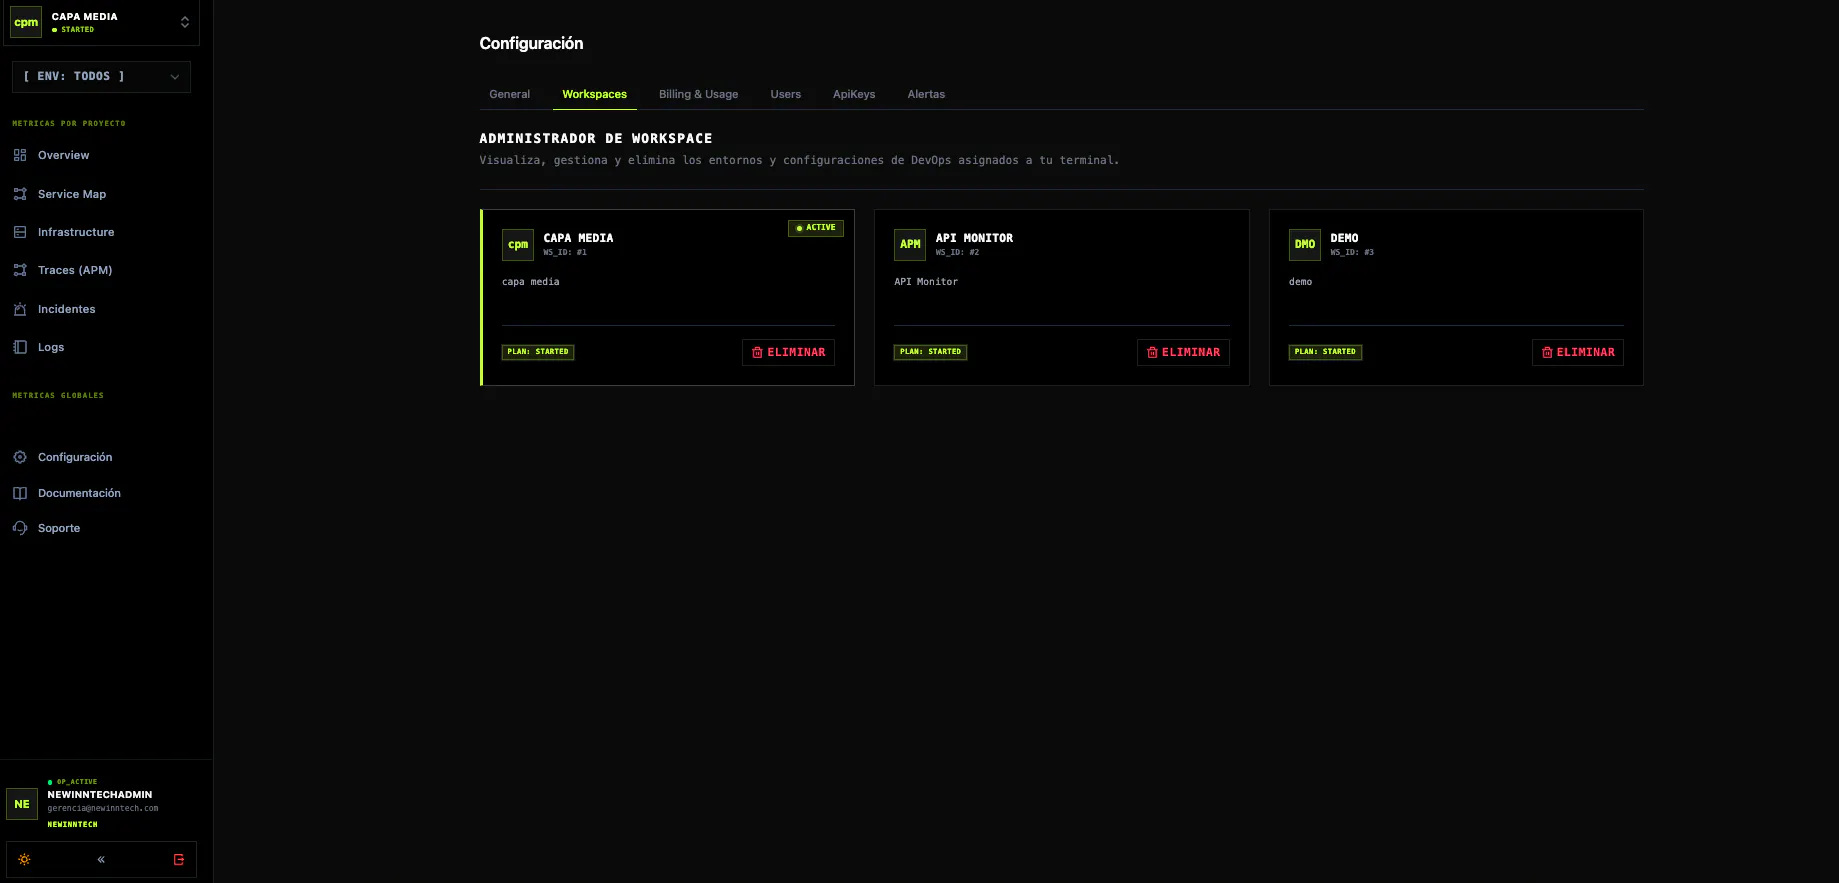Open the ApiKeys tab
1839x883 pixels.
click(854, 94)
